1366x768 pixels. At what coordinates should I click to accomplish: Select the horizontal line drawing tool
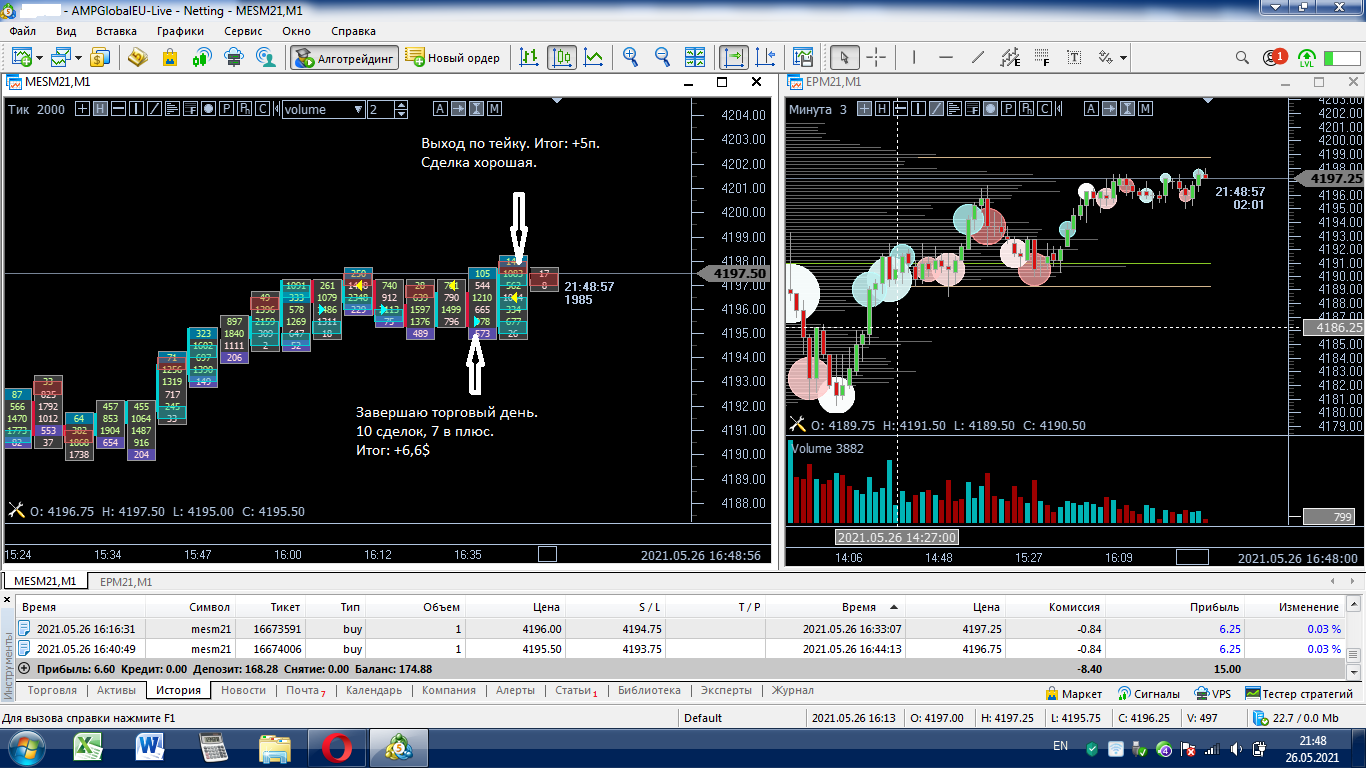click(946, 57)
